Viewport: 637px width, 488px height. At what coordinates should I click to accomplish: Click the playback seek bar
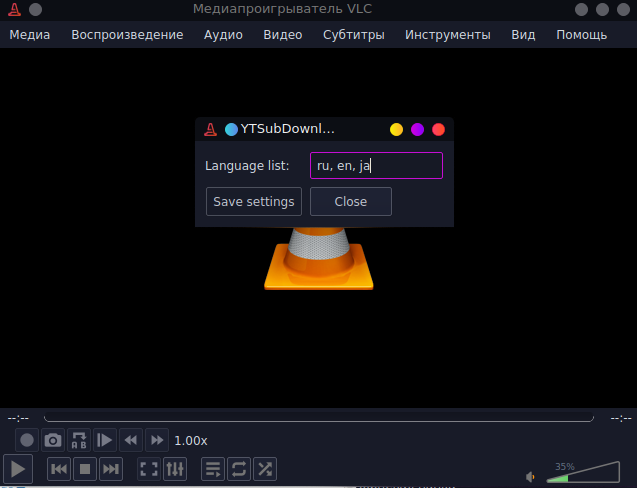(319, 417)
